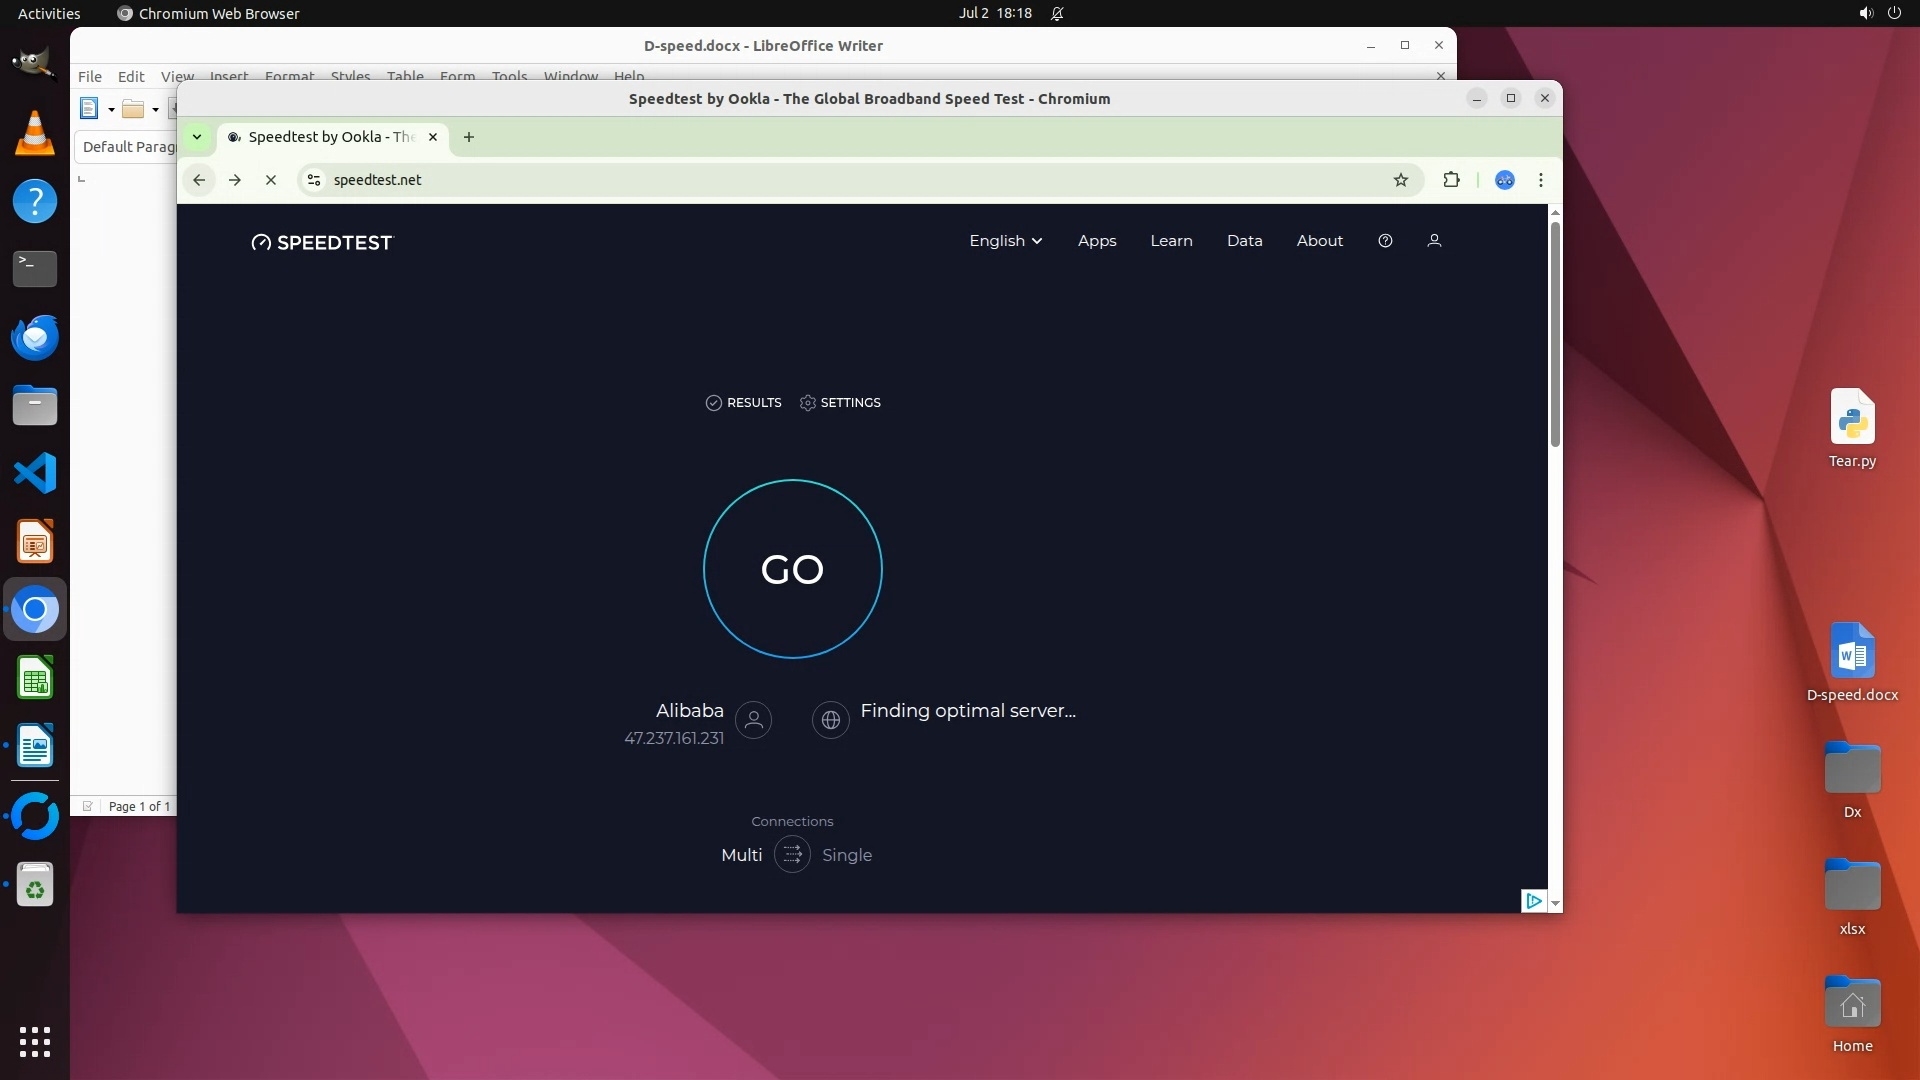
Task: Click the globe change-server icon
Action: [x=830, y=720]
